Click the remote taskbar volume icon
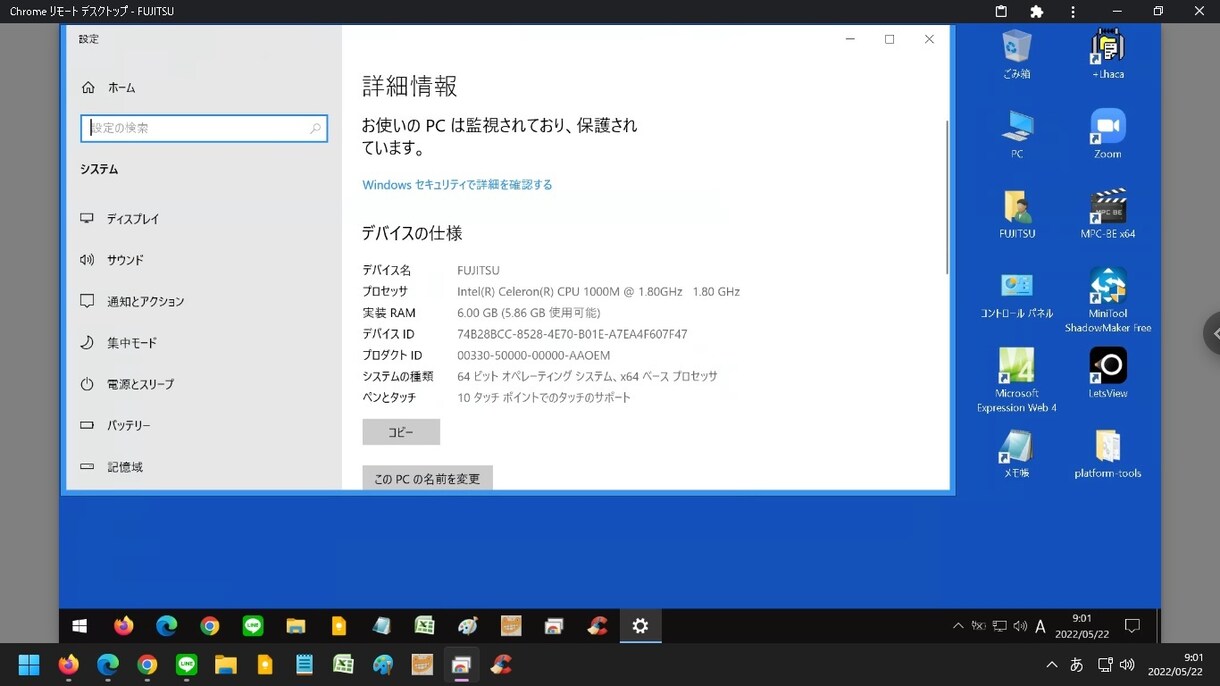Screen dimensions: 1220x686 (1020, 626)
